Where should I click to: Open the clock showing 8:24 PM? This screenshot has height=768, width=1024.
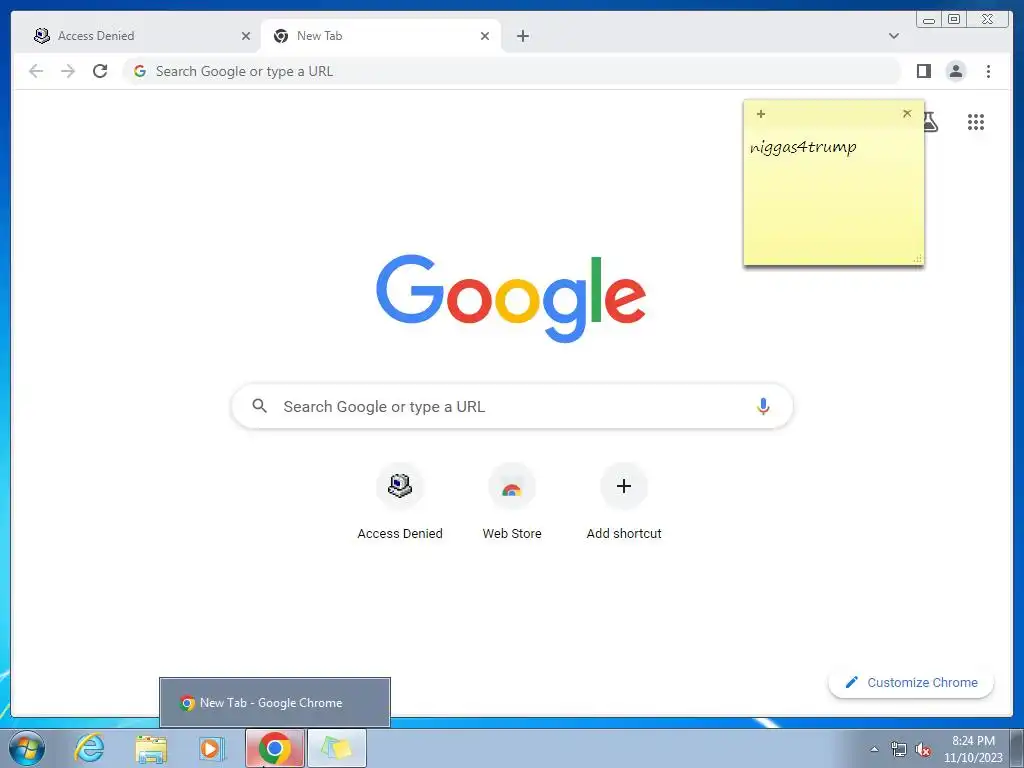[973, 749]
